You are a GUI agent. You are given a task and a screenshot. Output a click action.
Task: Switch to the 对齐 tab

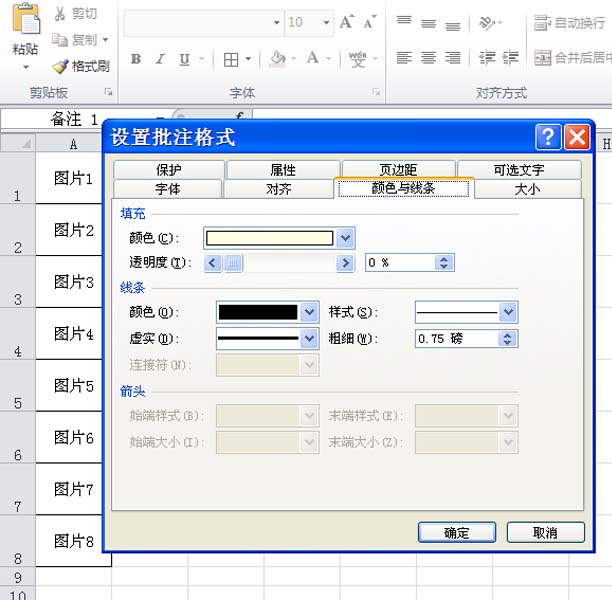[x=279, y=189]
